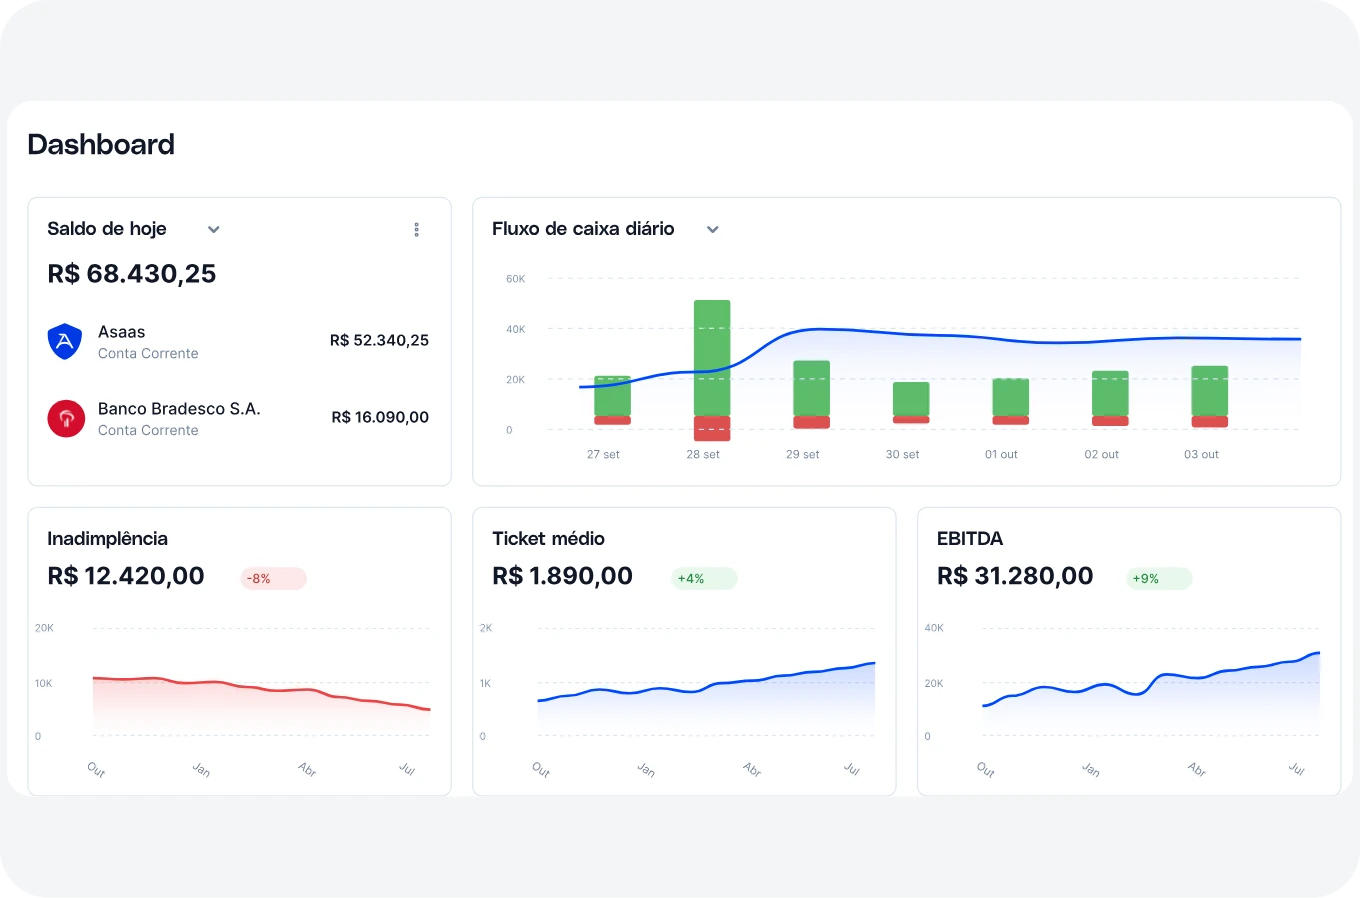Click the Jan label on Inadimplência chart

point(201,769)
